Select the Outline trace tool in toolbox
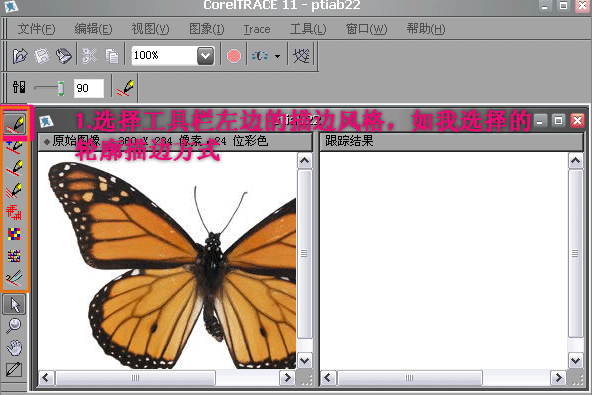Viewport: 592px width, 395px height. tap(15, 124)
